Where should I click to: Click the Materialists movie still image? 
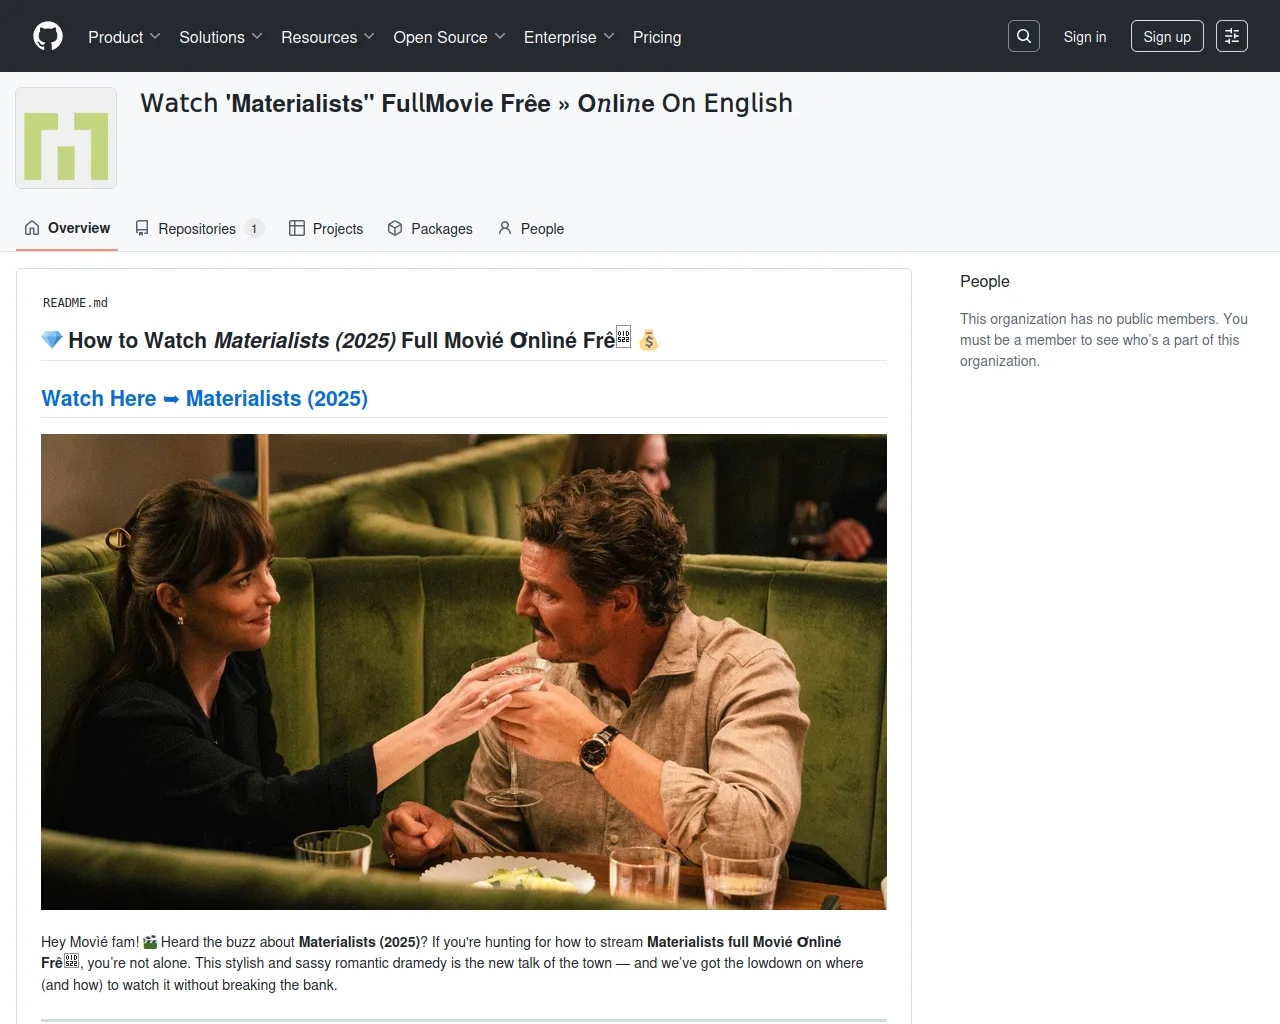(x=464, y=671)
